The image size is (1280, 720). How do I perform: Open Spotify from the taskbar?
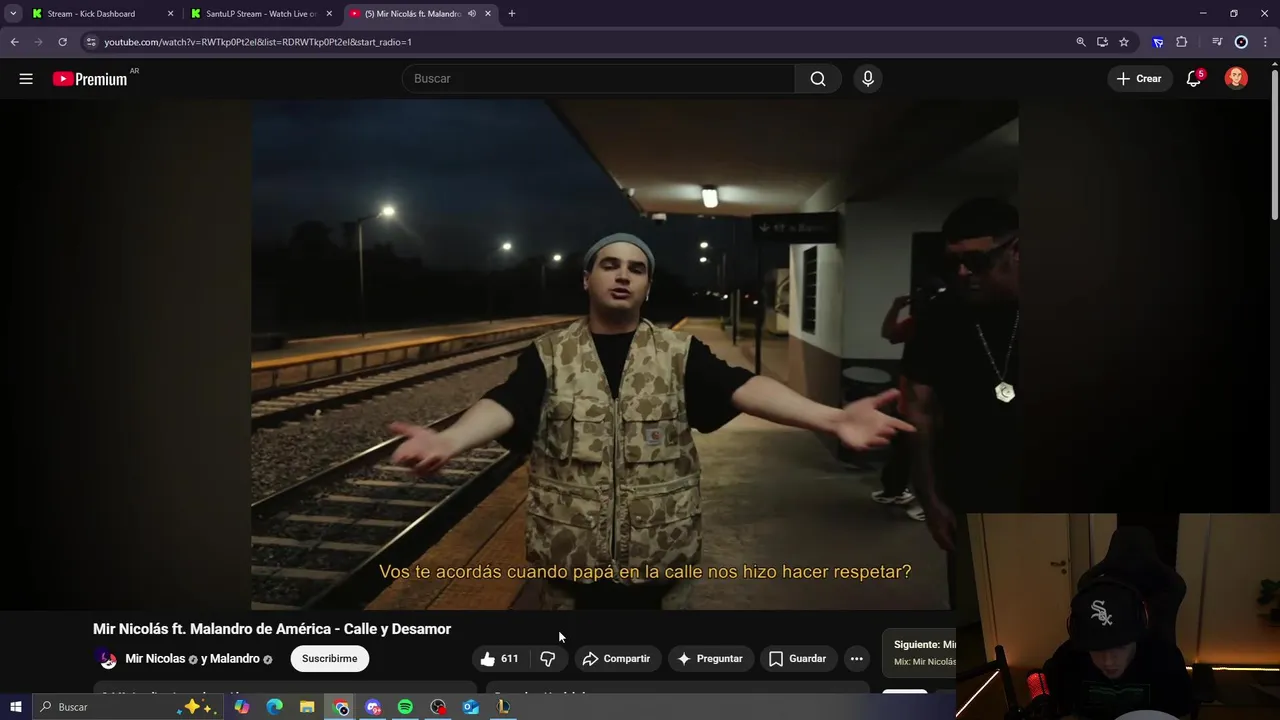coord(405,707)
